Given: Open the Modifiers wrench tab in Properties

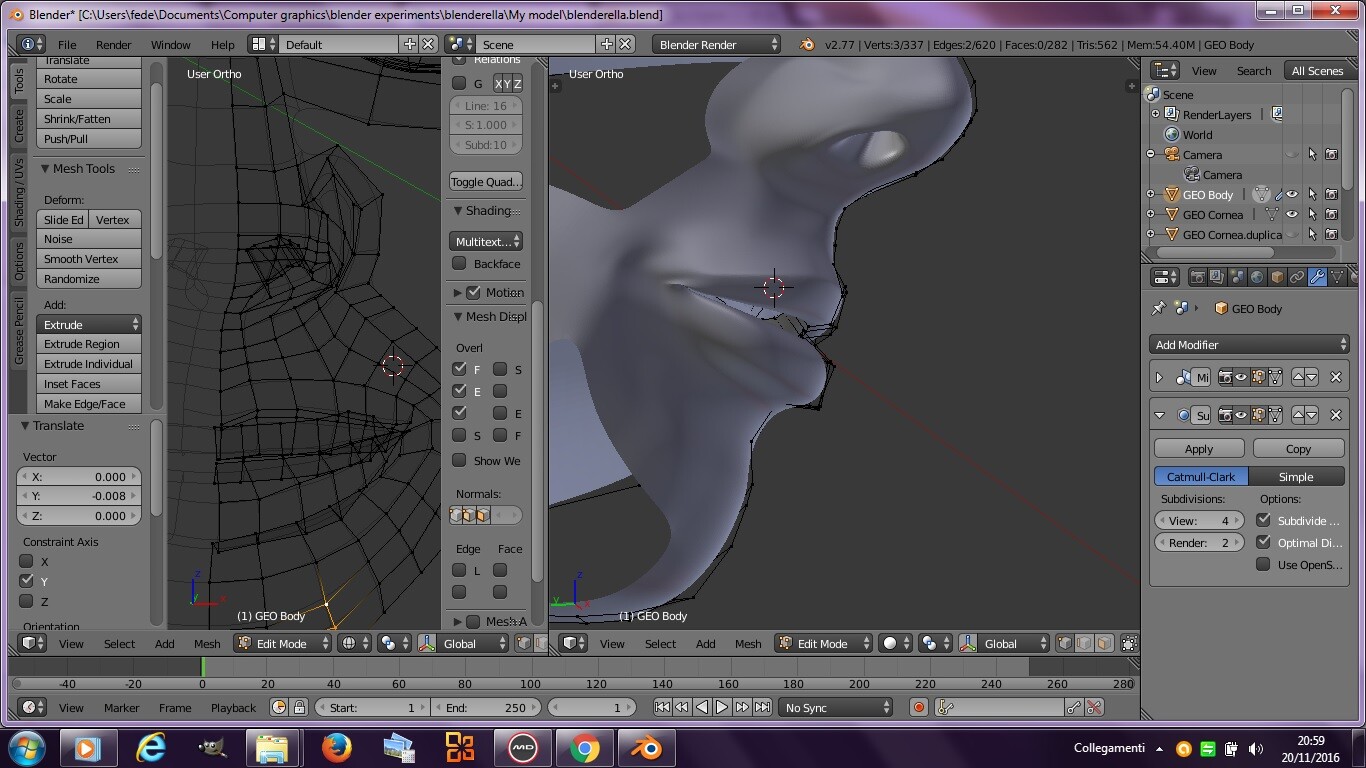Looking at the screenshot, I should (1317, 277).
